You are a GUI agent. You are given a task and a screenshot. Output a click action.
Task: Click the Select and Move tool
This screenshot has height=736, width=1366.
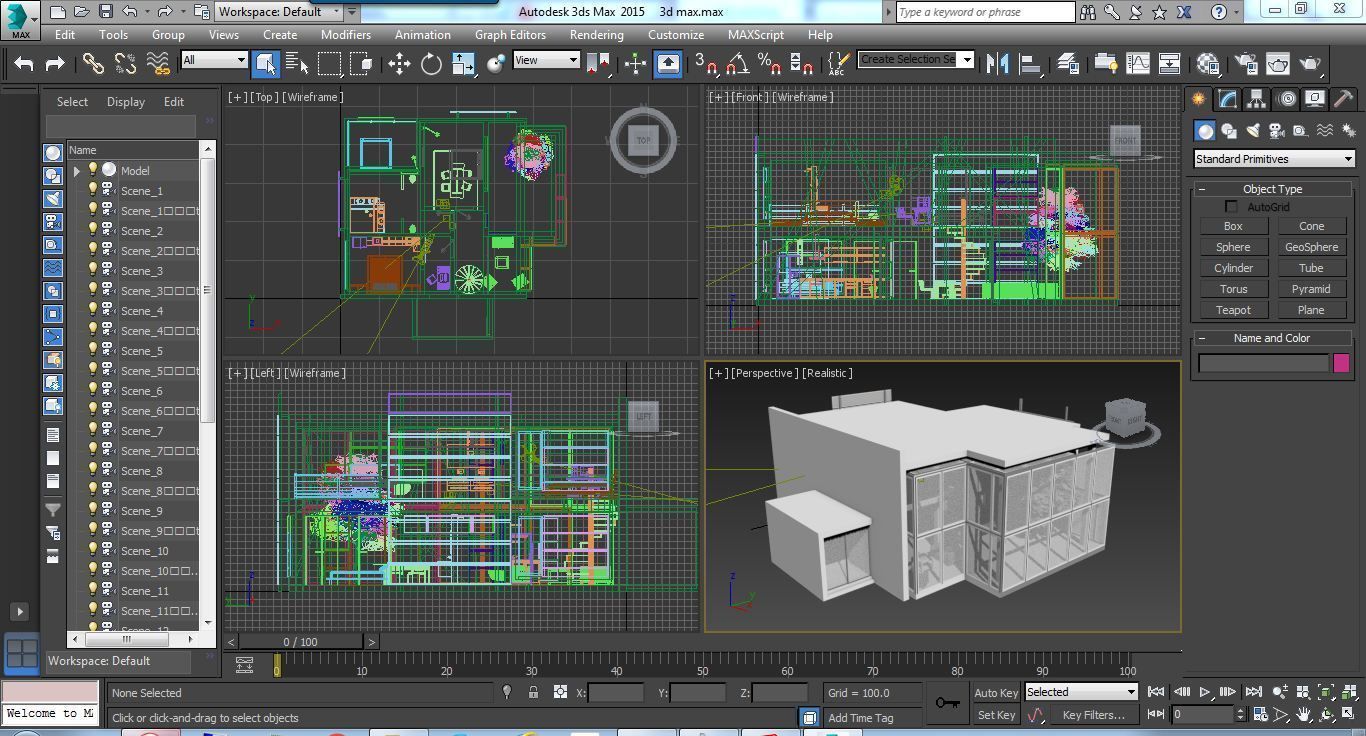pyautogui.click(x=399, y=64)
